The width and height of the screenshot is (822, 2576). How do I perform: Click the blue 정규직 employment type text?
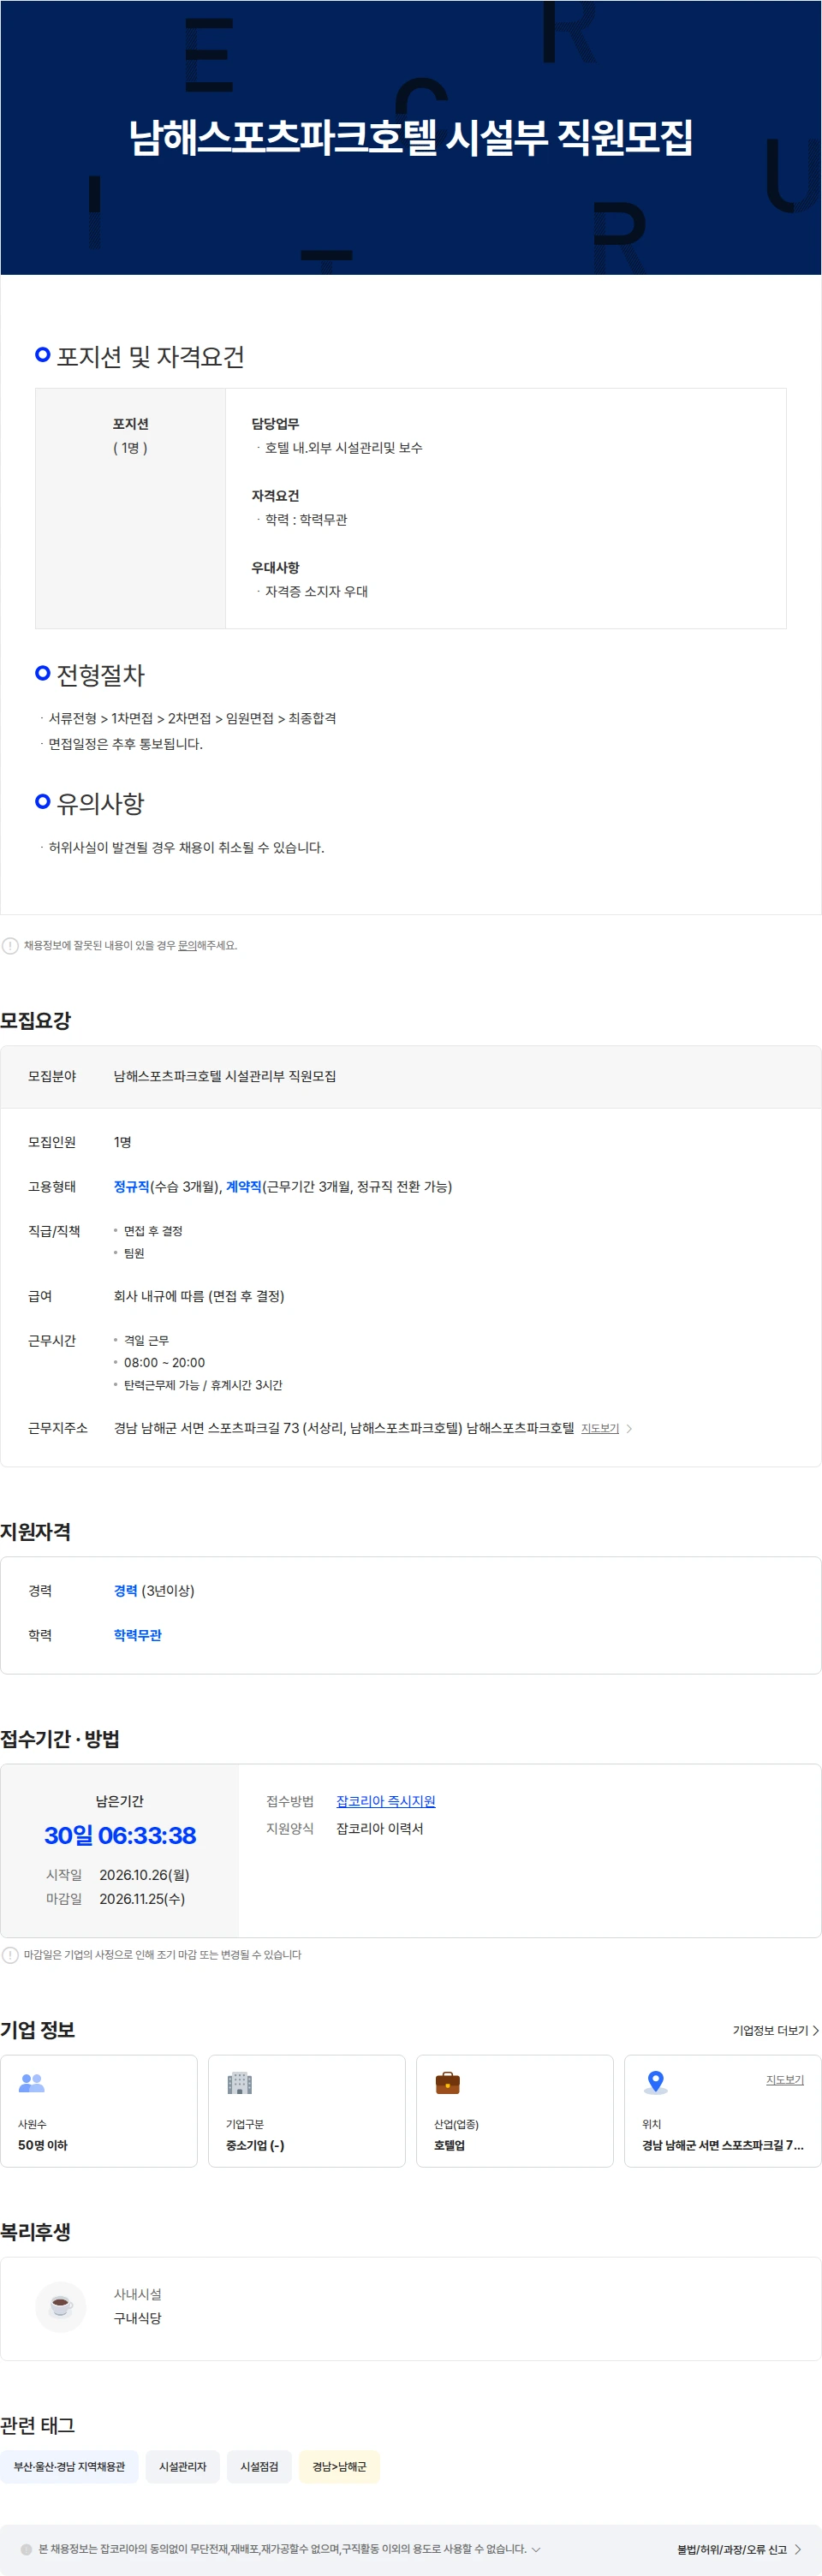131,1186
